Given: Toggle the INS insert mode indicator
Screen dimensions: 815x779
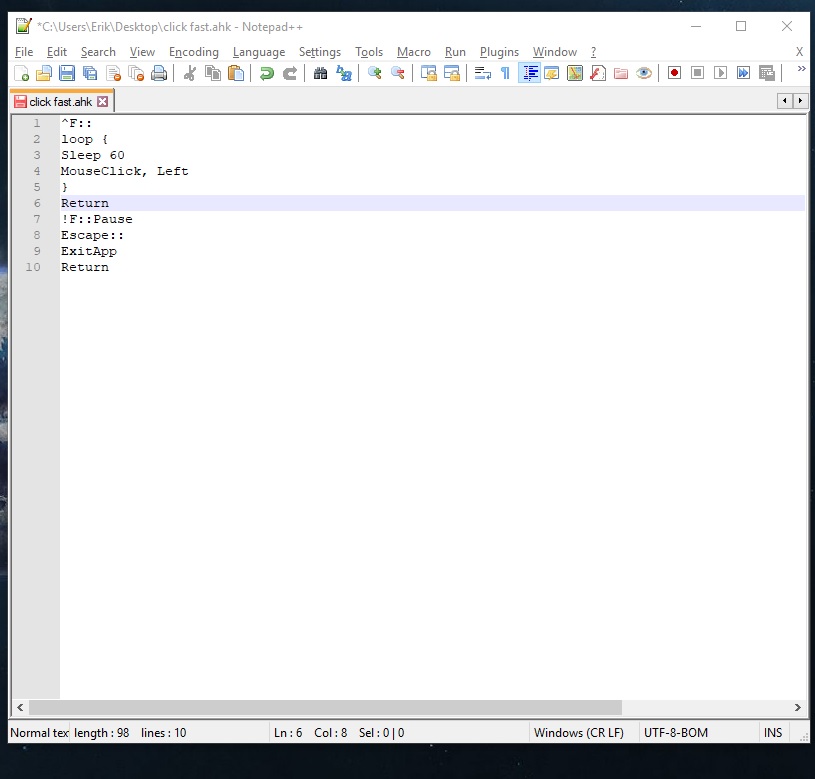Looking at the screenshot, I should tap(773, 733).
